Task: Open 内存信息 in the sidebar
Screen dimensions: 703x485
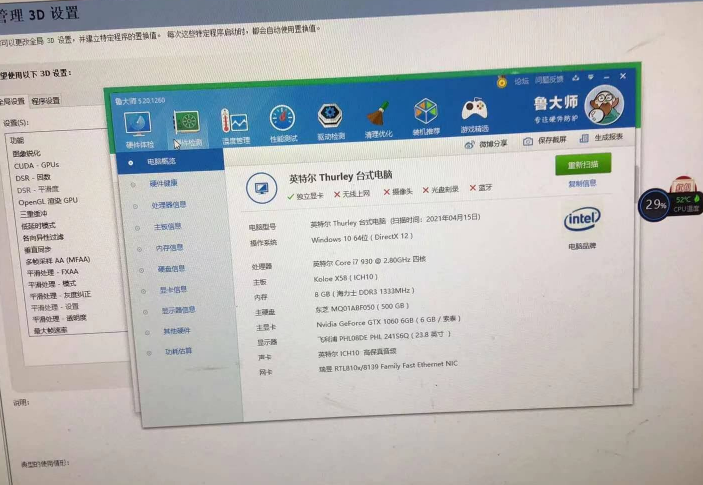Action: 169,247
